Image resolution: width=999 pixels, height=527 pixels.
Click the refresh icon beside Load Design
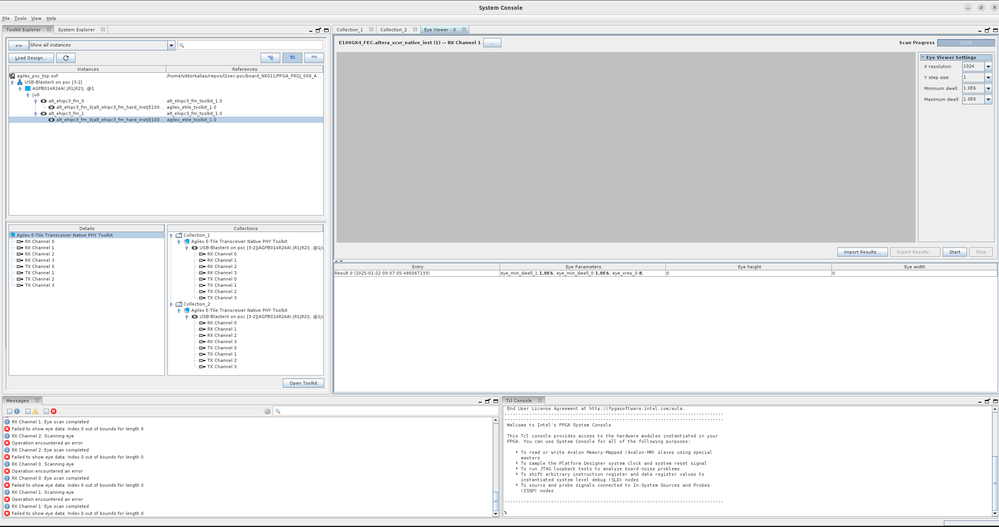tap(67, 58)
